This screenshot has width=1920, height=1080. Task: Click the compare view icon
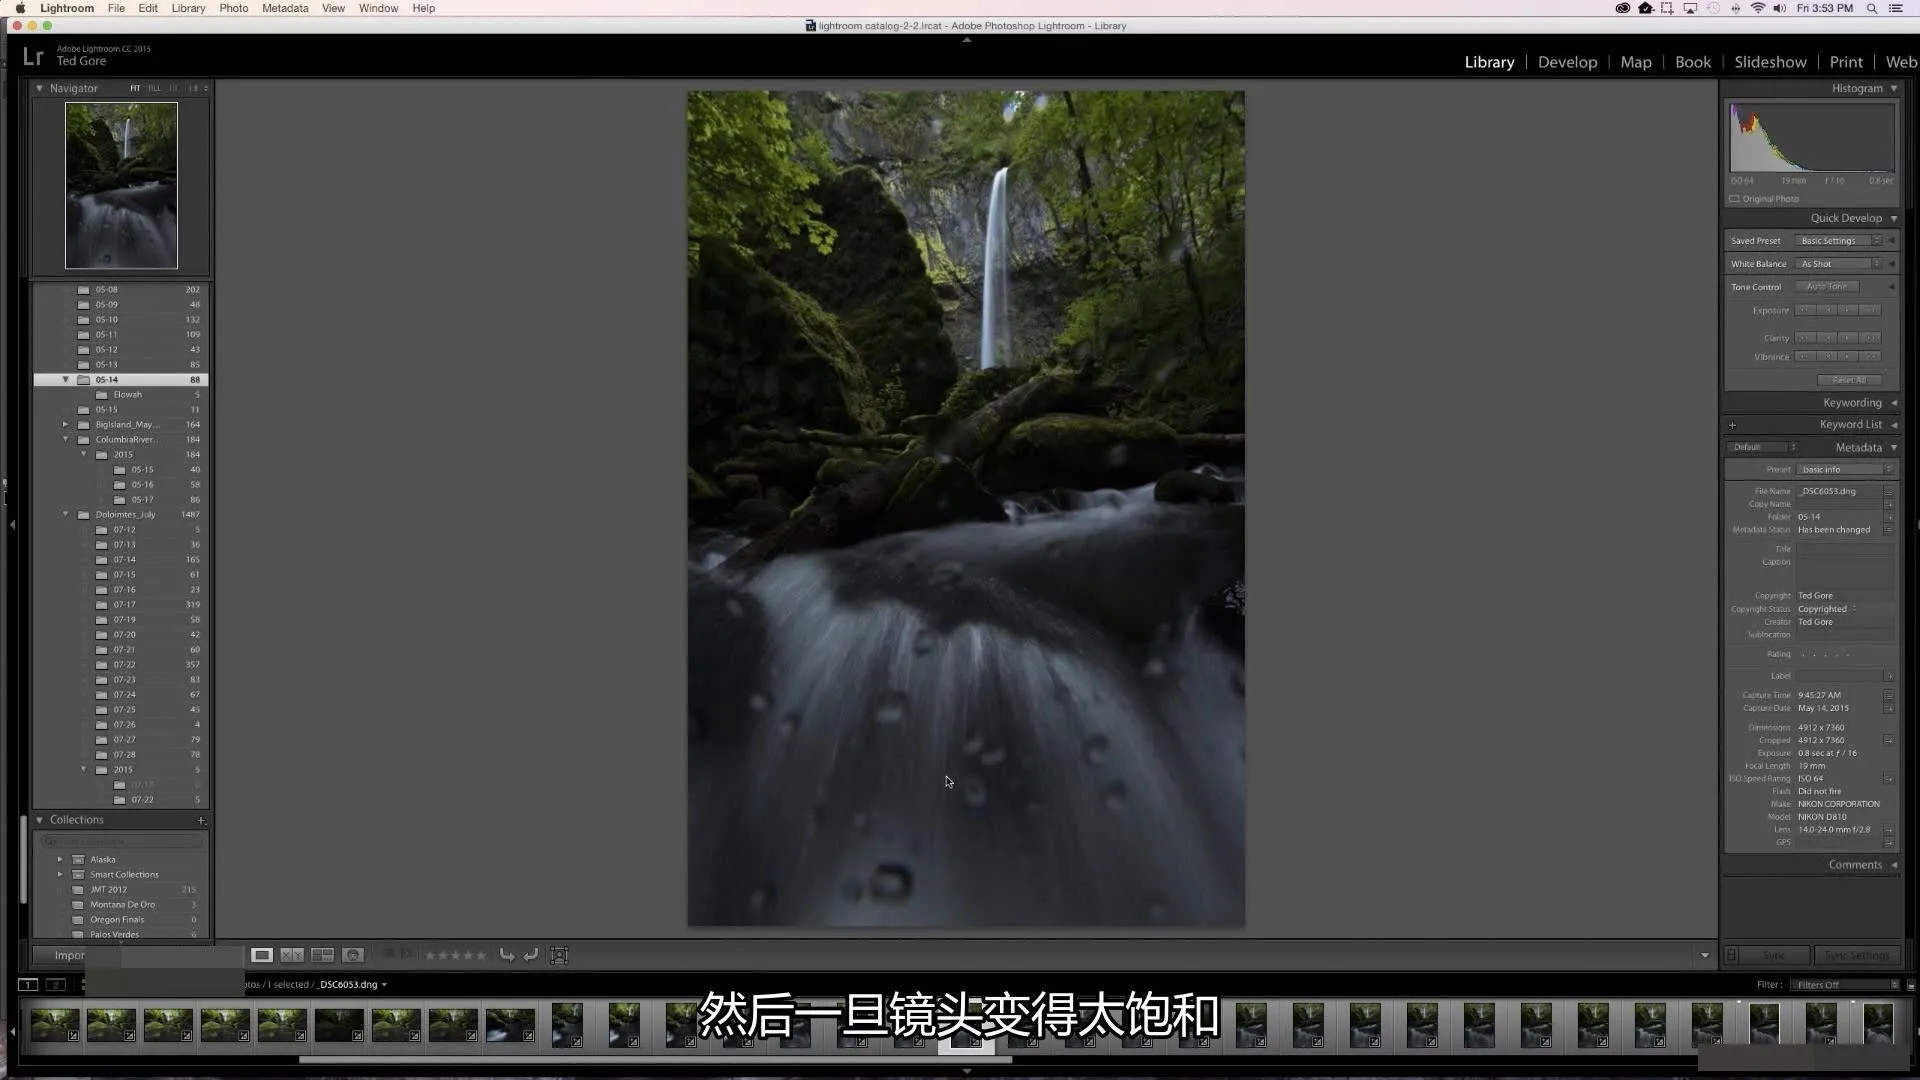[x=291, y=955]
